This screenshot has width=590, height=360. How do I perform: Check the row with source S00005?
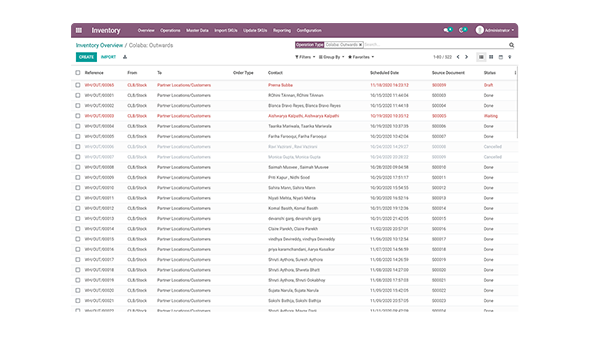click(78, 116)
